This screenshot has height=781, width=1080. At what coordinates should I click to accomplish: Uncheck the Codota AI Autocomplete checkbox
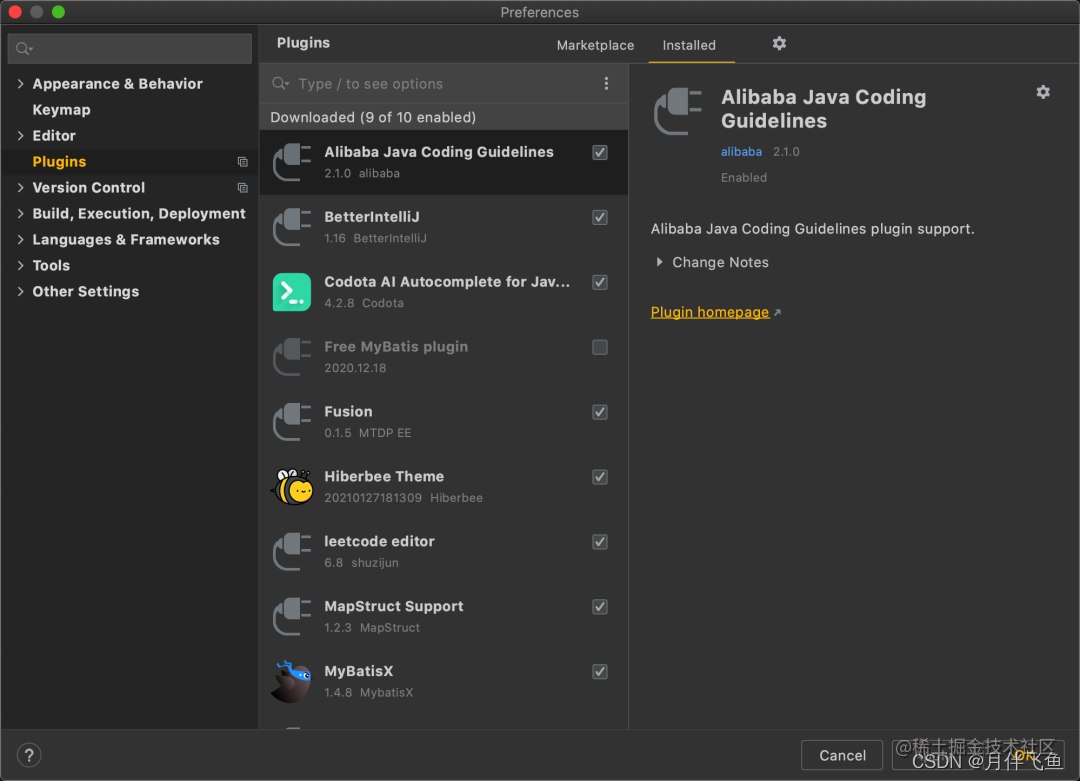pyautogui.click(x=600, y=282)
